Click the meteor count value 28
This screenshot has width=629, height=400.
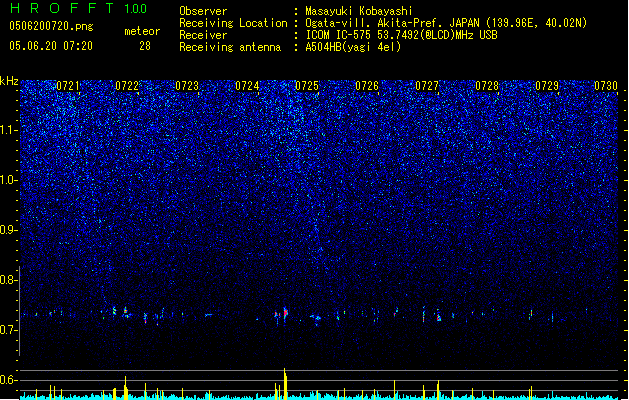tap(145, 46)
